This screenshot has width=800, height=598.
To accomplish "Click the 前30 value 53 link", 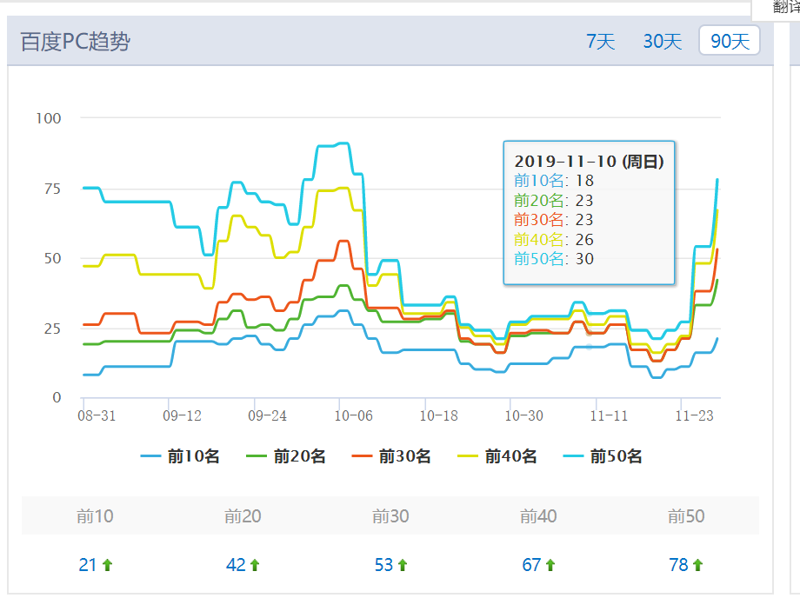I will 384,565.
